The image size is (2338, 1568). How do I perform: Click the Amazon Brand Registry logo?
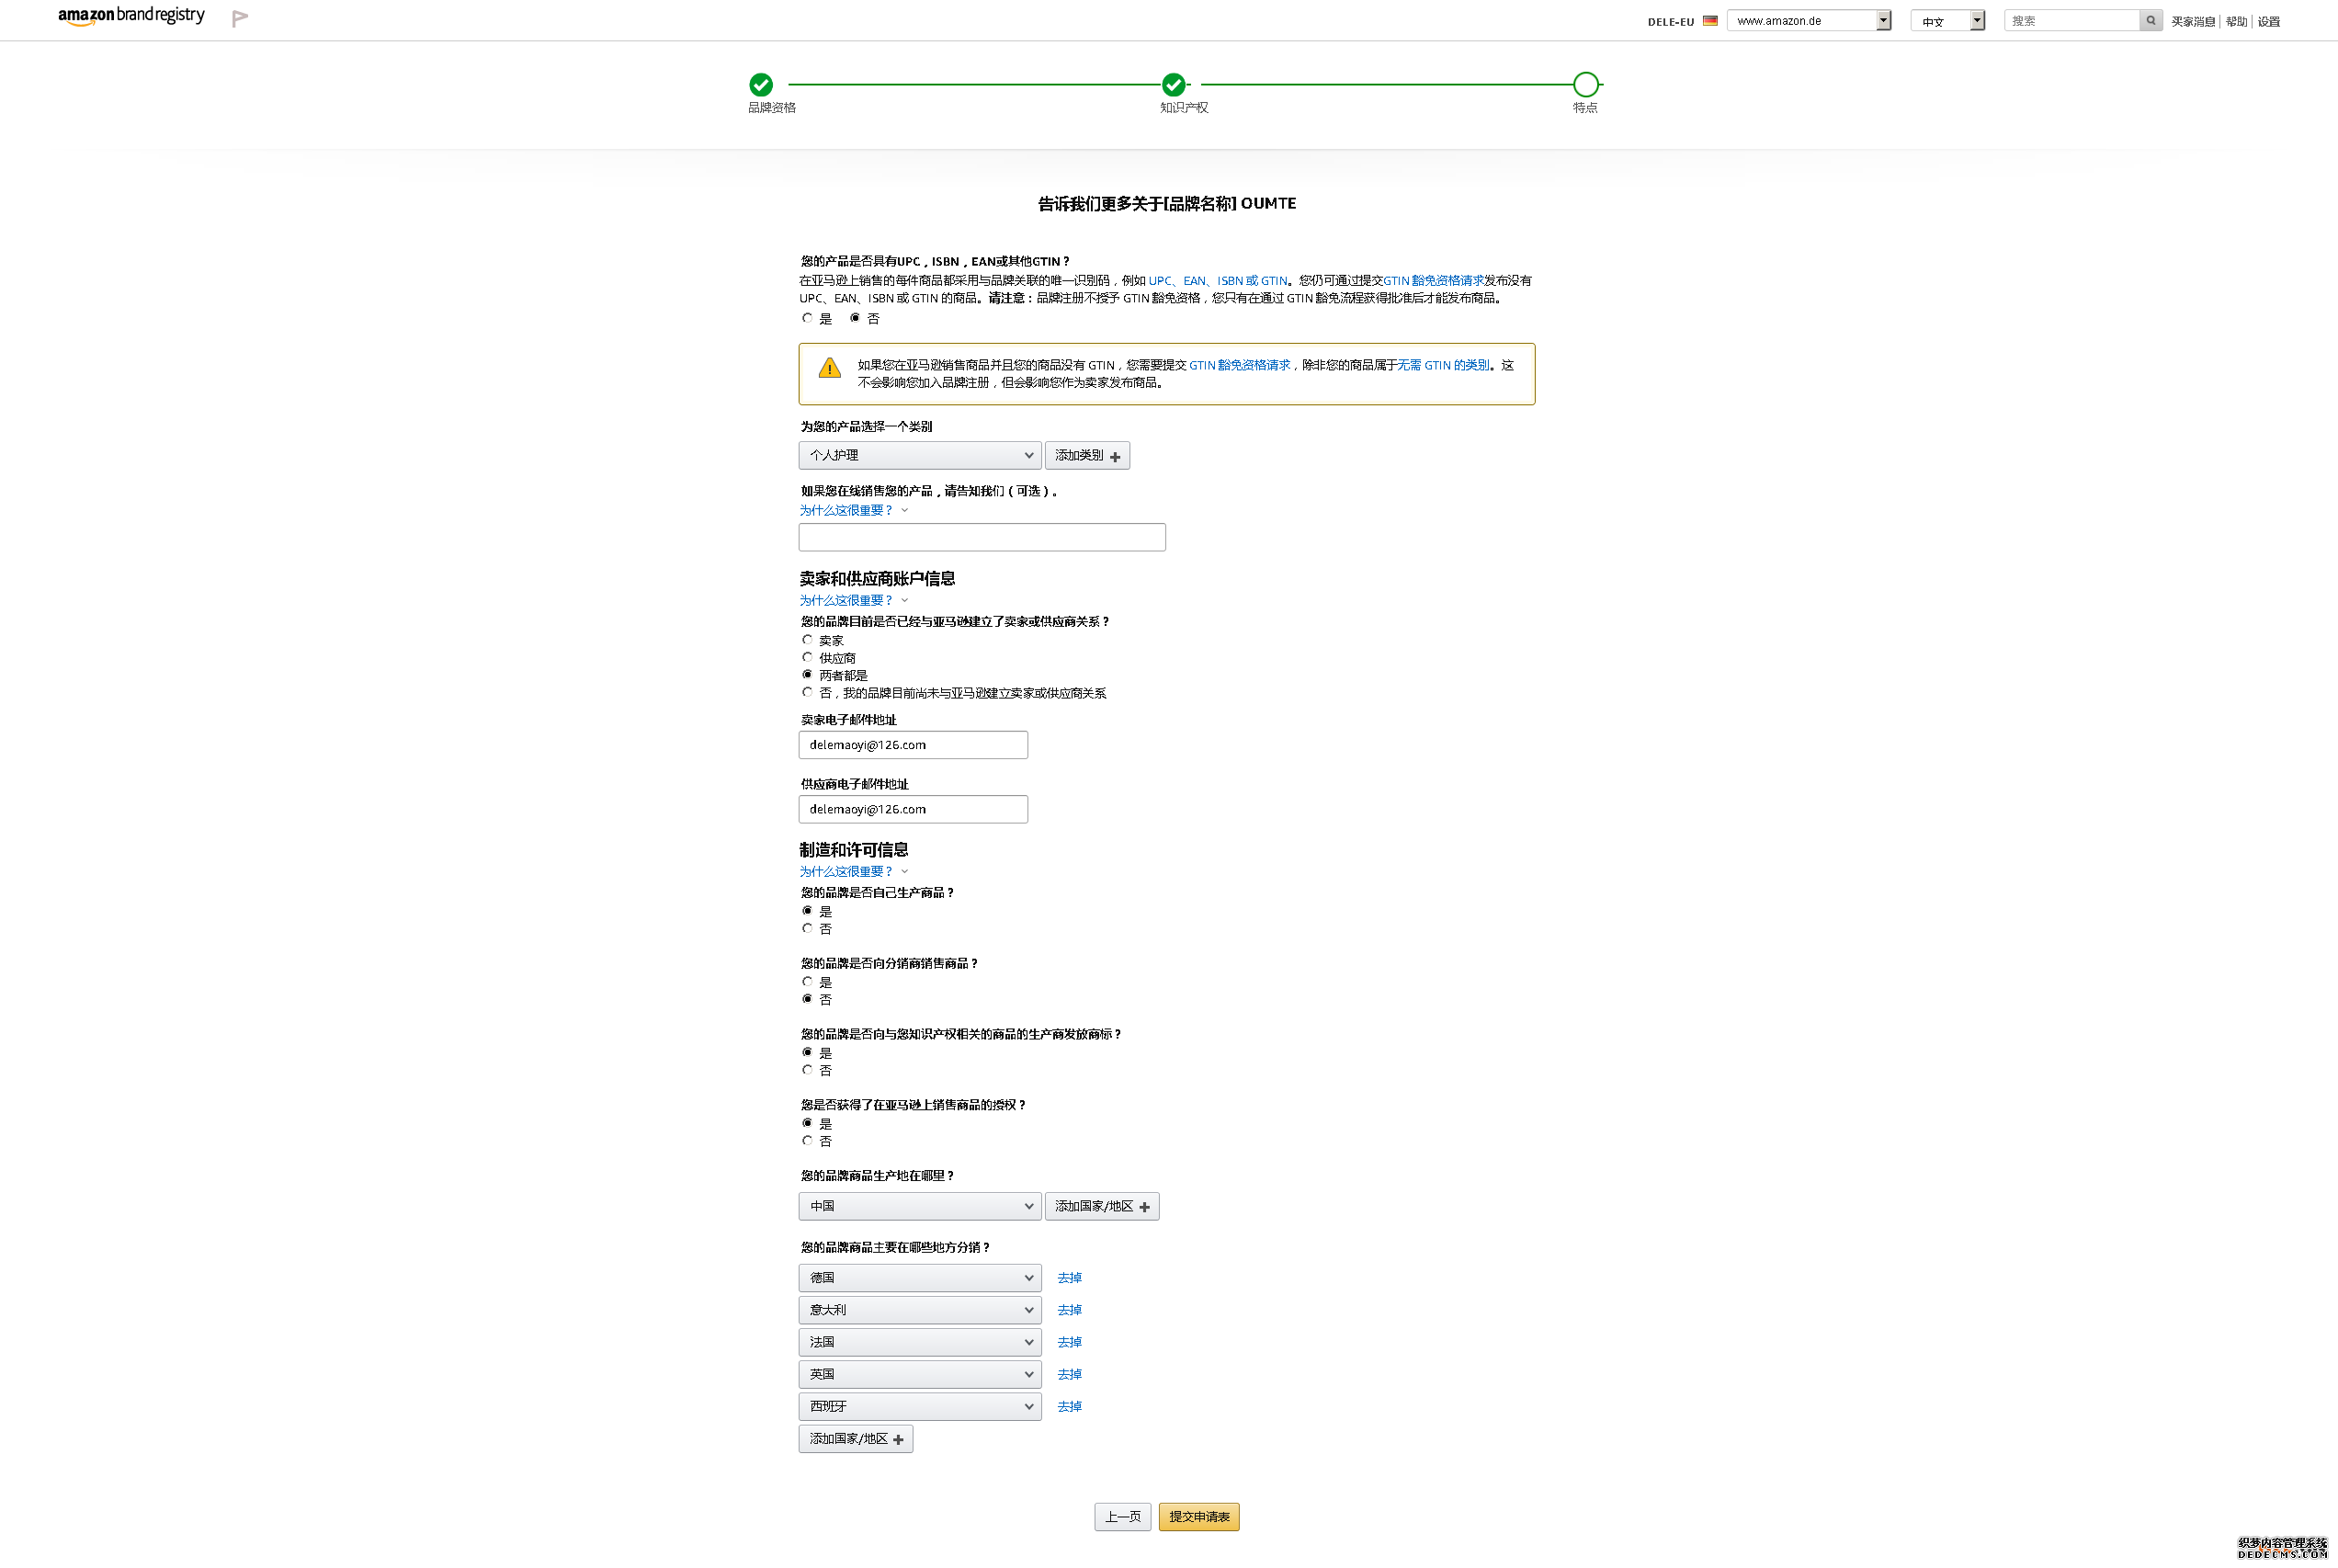click(x=131, y=16)
